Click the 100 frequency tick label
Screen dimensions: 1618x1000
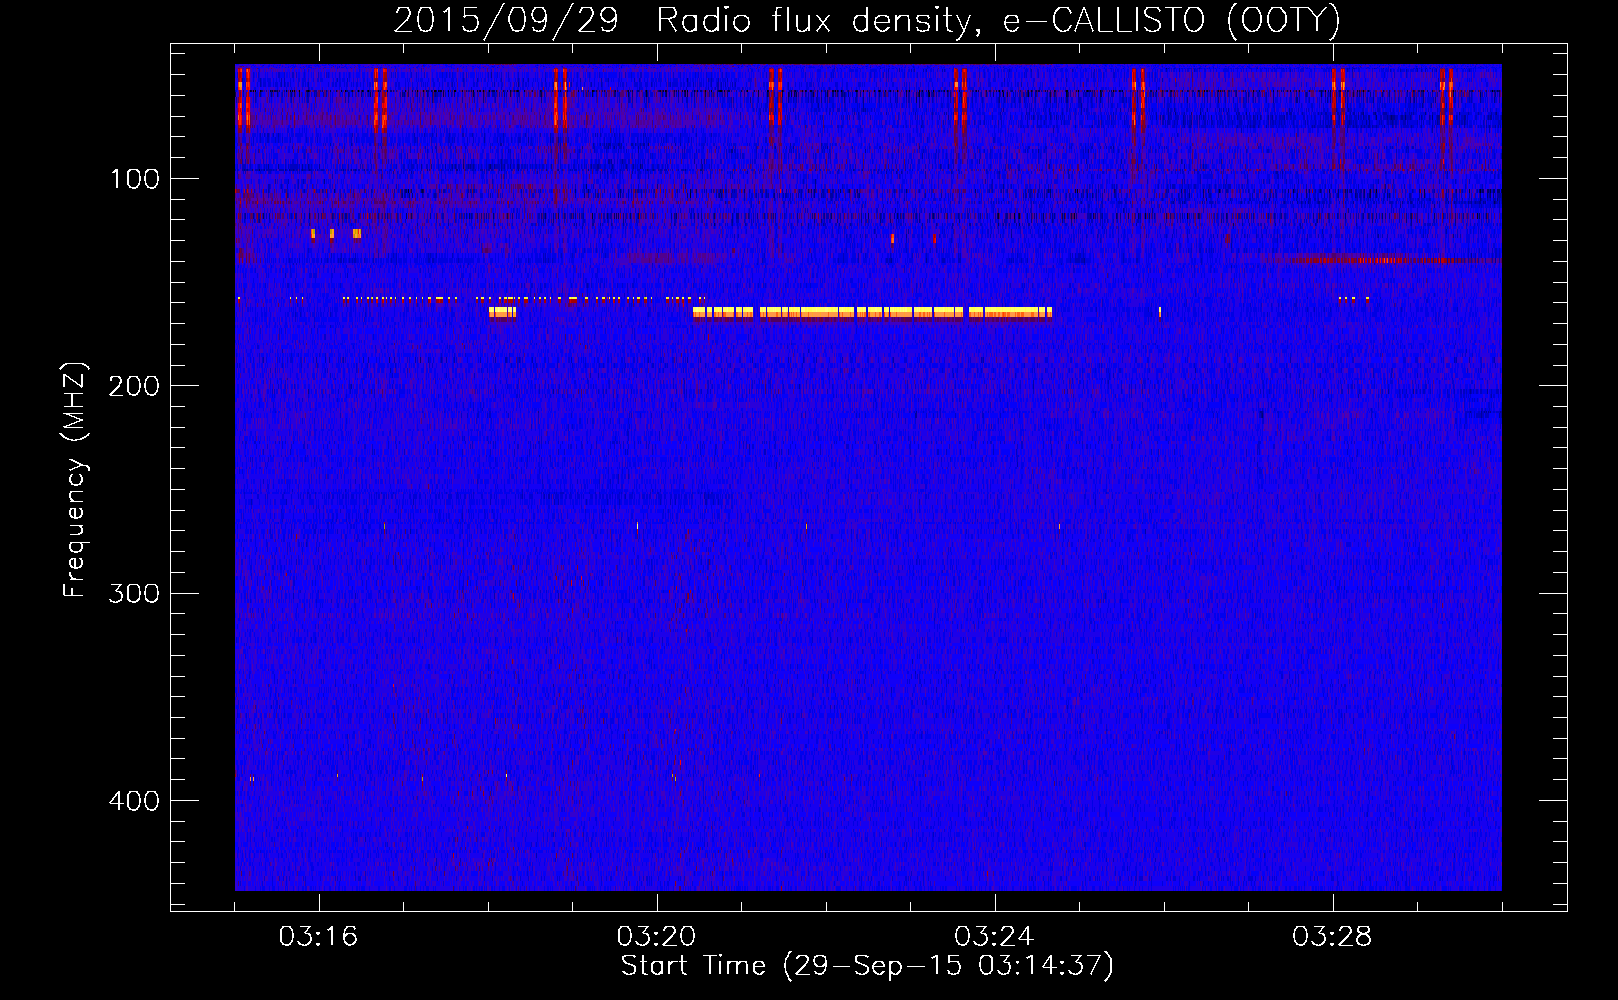135,179
